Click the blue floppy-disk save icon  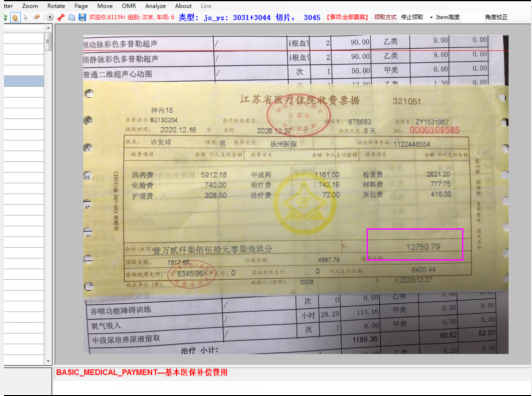pyautogui.click(x=82, y=17)
